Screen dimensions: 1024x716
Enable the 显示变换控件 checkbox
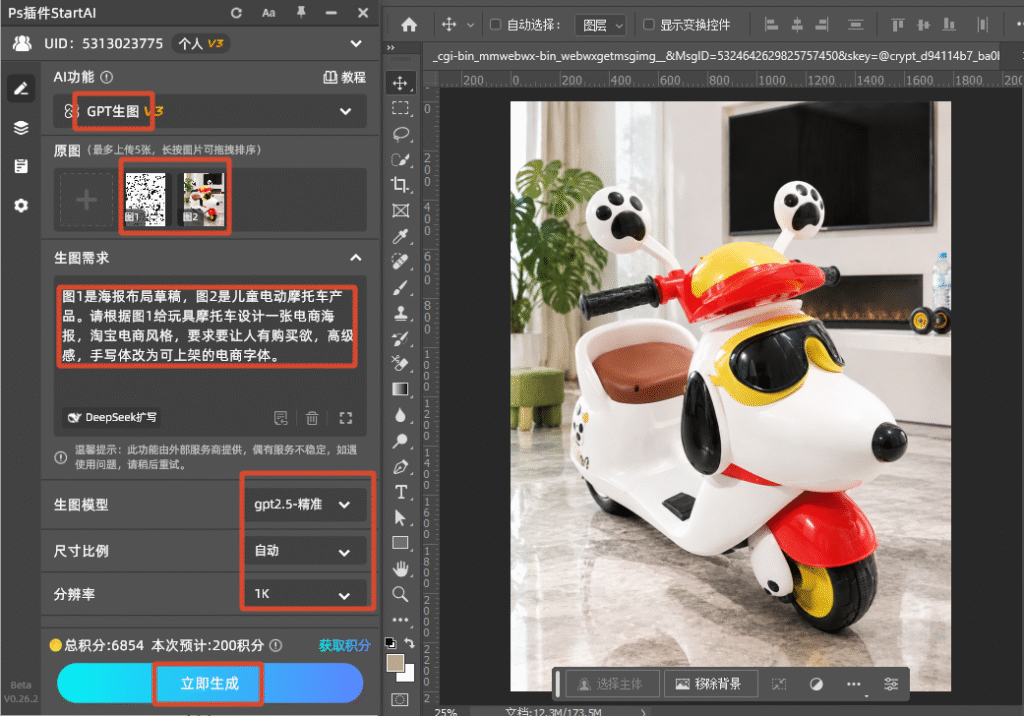click(648, 25)
